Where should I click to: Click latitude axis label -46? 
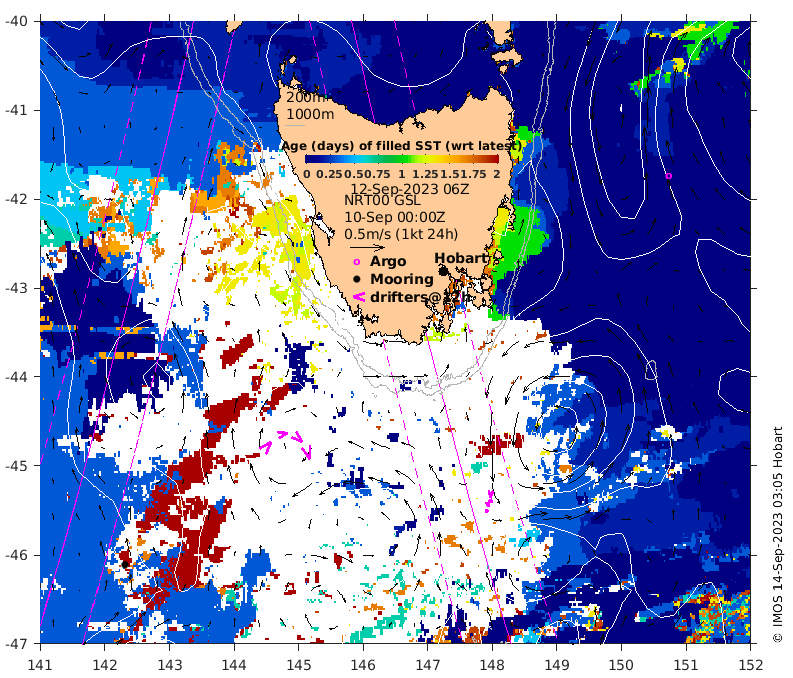click(16, 555)
